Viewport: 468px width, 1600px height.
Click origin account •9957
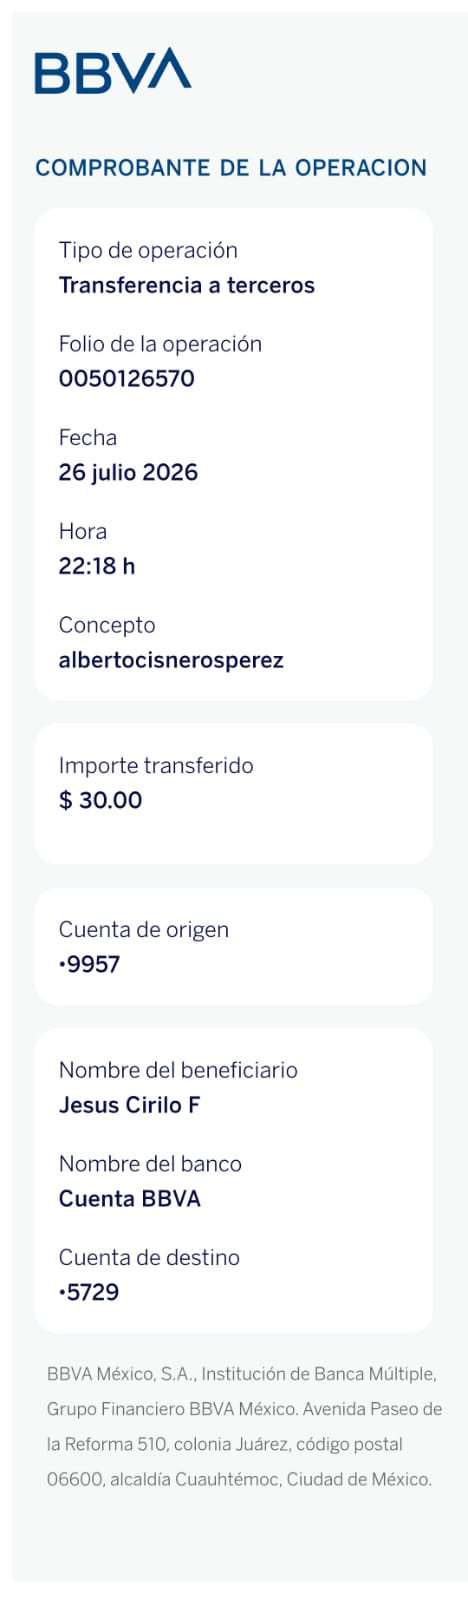point(89,965)
